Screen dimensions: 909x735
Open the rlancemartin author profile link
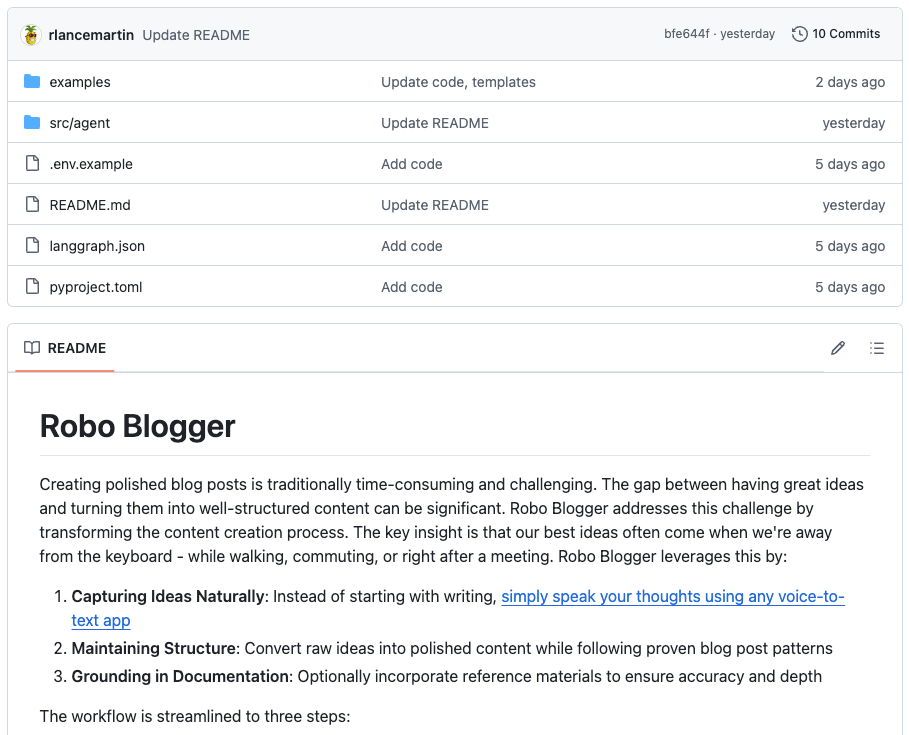click(91, 35)
